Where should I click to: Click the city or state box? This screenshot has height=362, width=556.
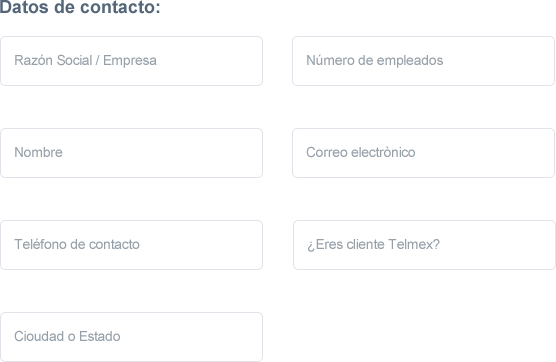pos(131,337)
